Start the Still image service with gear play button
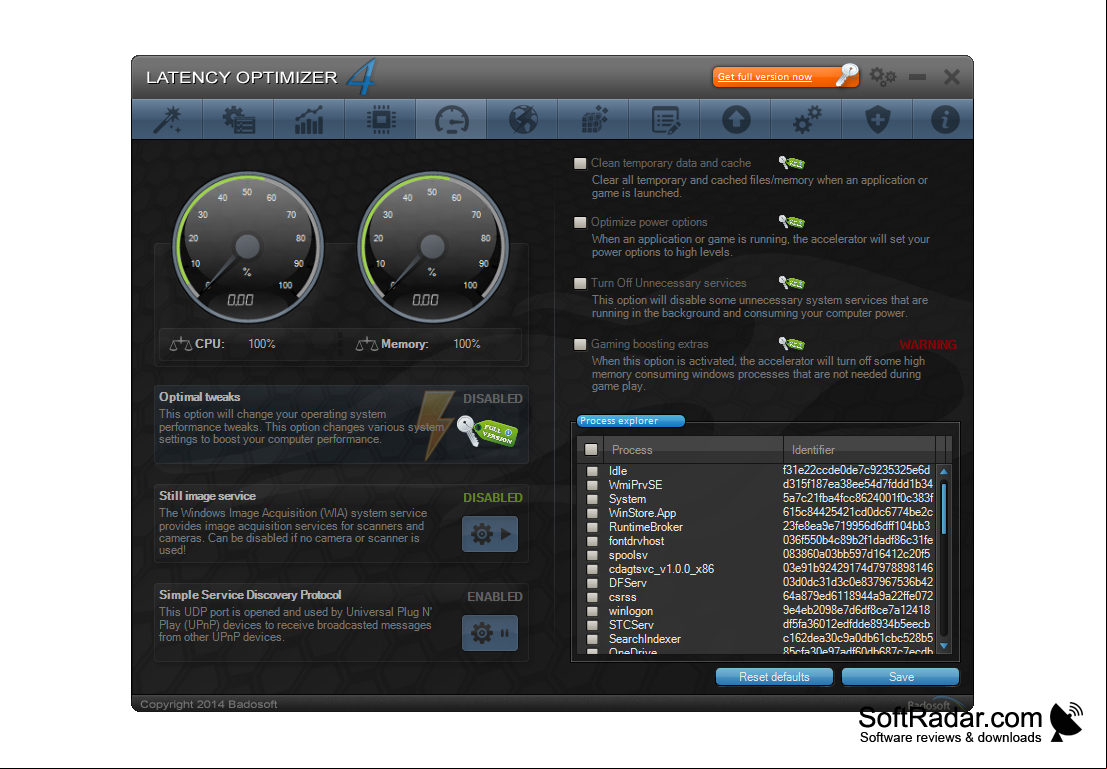 [x=490, y=534]
